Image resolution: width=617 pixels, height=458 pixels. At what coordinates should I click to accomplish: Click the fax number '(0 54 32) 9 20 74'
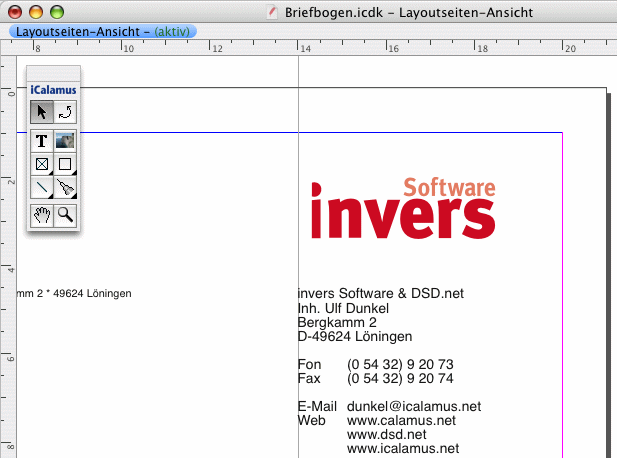tap(400, 379)
